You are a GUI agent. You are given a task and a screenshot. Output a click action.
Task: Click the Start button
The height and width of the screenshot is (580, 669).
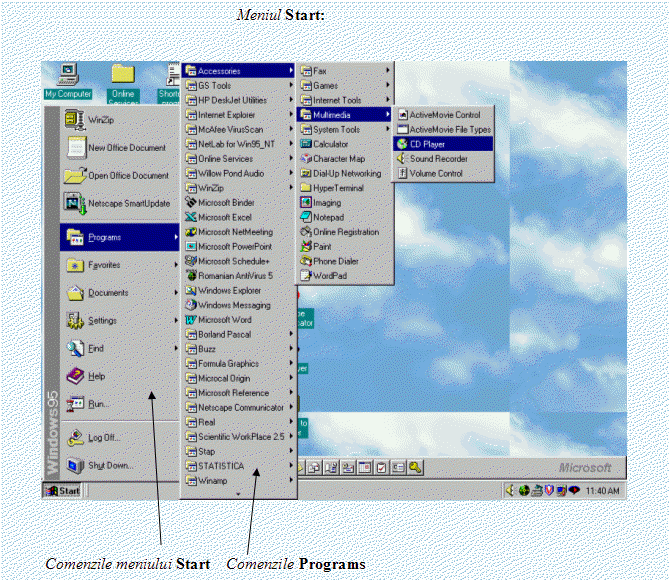pos(63,491)
